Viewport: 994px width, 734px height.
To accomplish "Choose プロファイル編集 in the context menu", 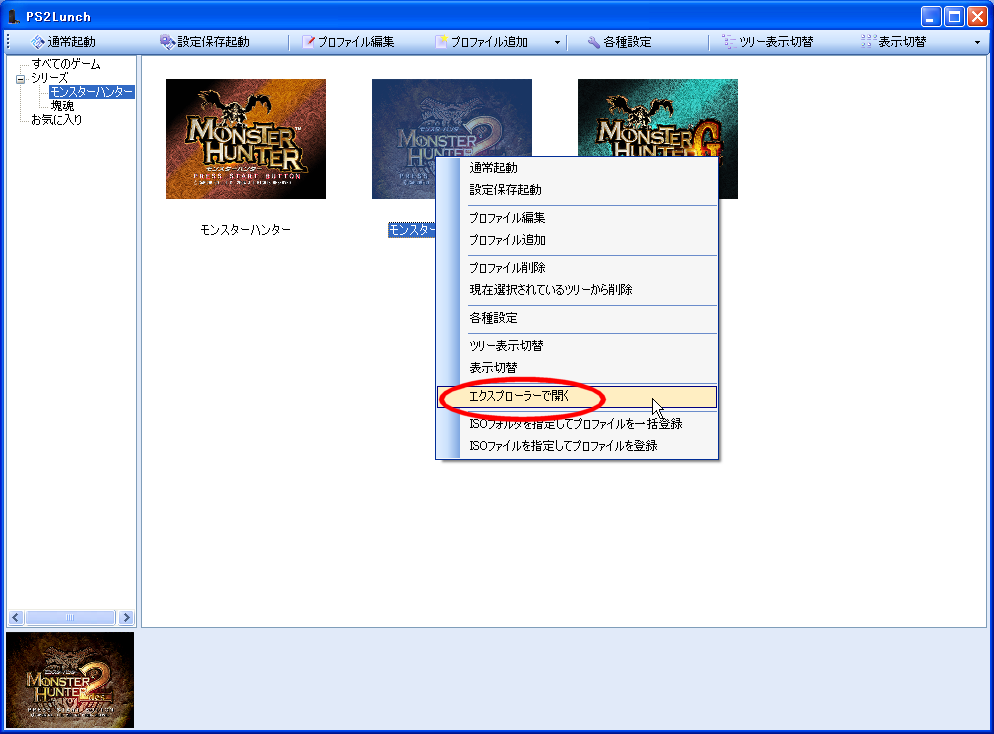I will (x=577, y=218).
